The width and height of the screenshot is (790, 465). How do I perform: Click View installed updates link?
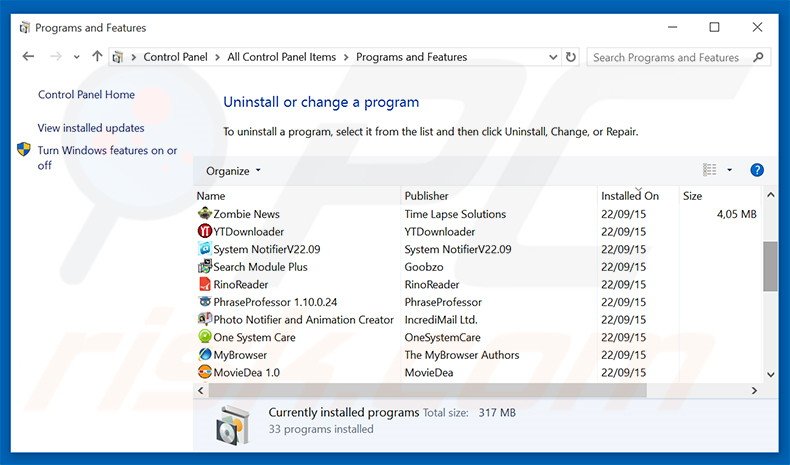point(91,128)
